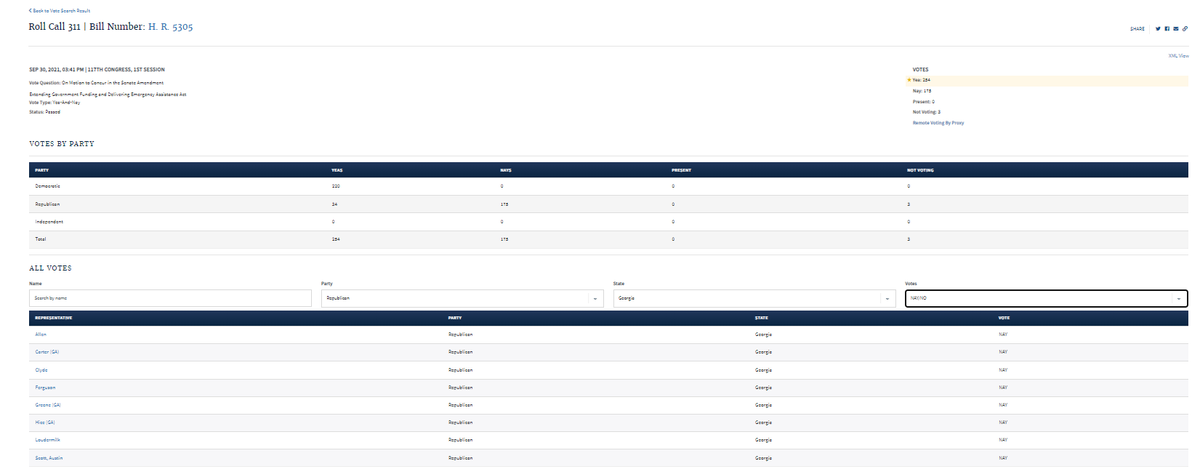Click the Total row in Votes by Party
This screenshot has width=1200, height=472.
click(x=609, y=239)
